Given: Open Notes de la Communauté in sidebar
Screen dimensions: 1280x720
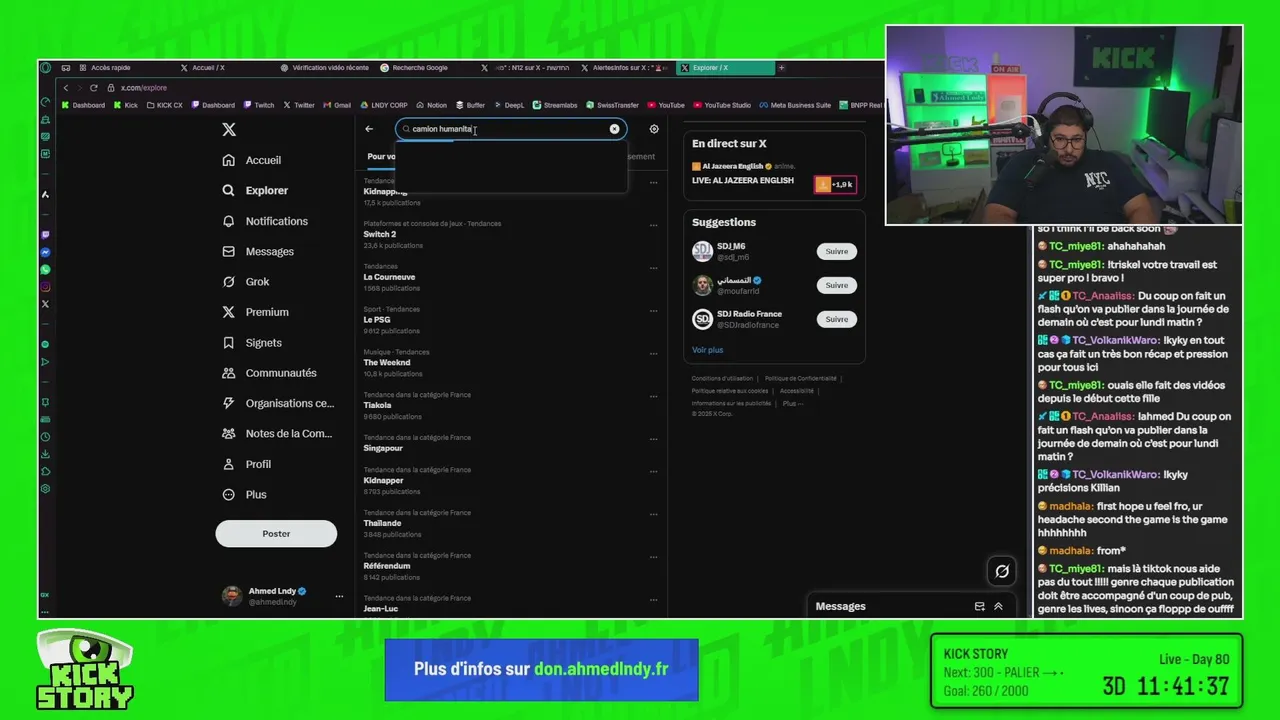Looking at the screenshot, I should coord(277,433).
